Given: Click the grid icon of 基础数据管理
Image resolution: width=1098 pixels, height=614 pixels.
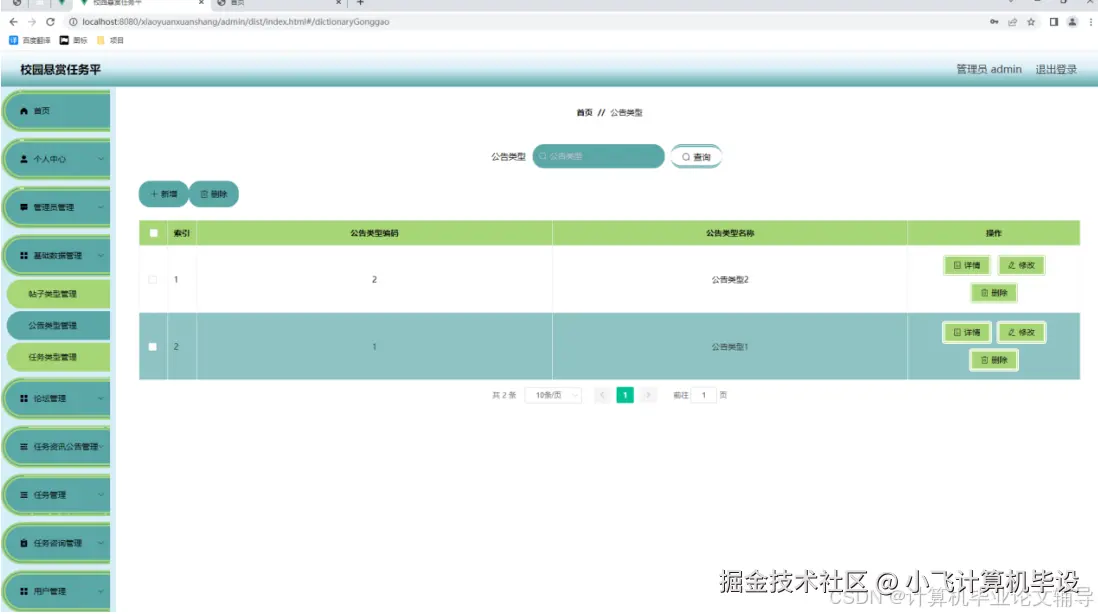Looking at the screenshot, I should tap(24, 256).
